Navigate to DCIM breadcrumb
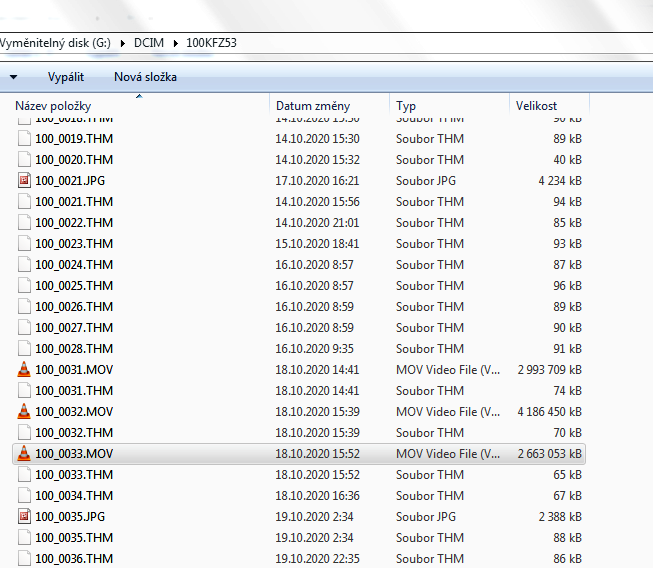Screen dimensions: 653x568 [x=149, y=43]
